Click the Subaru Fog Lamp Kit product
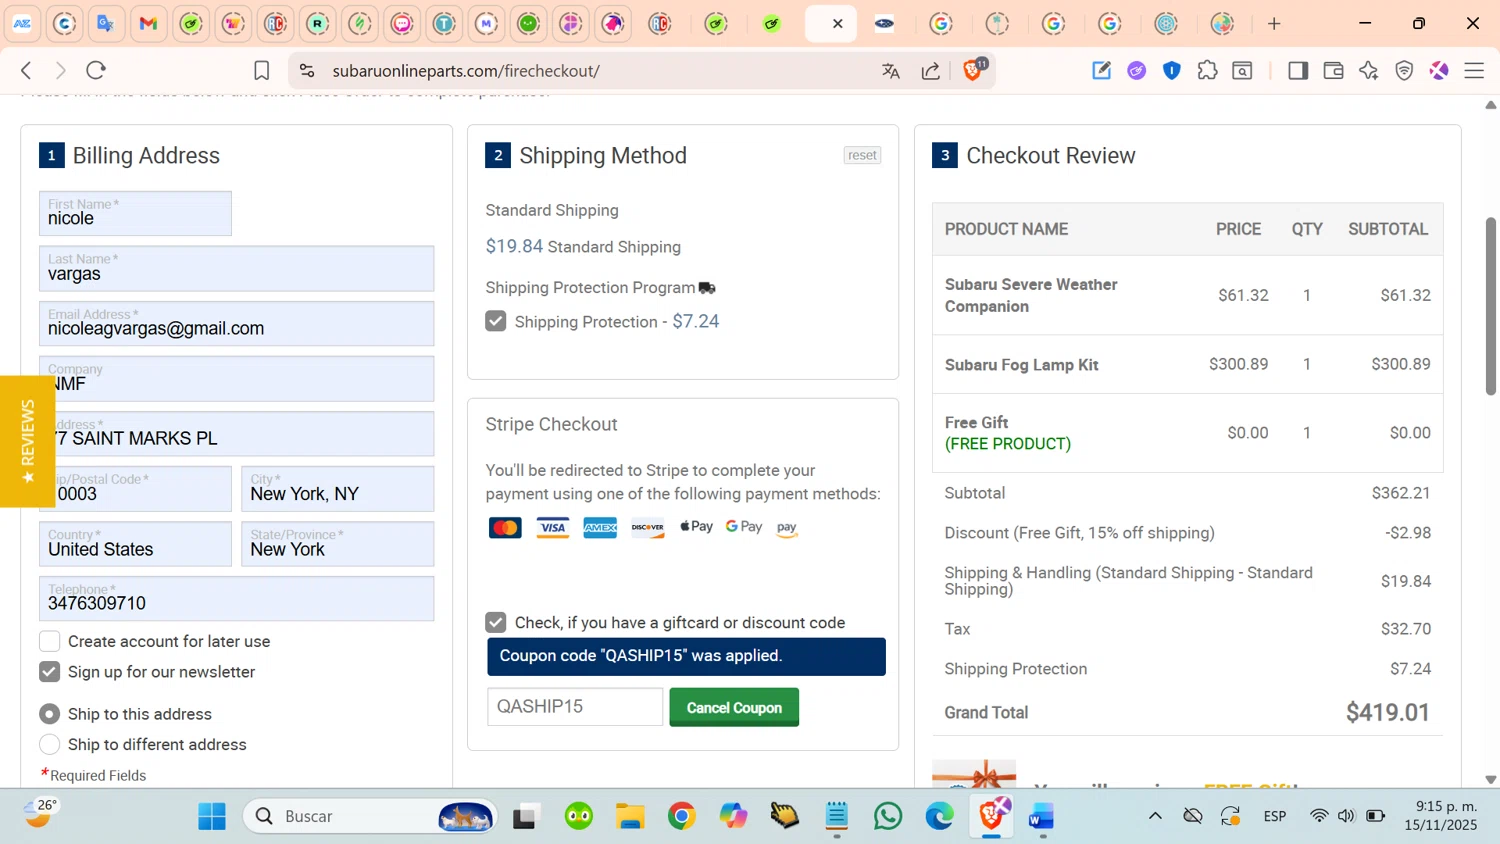This screenshot has width=1500, height=844. 1021,365
